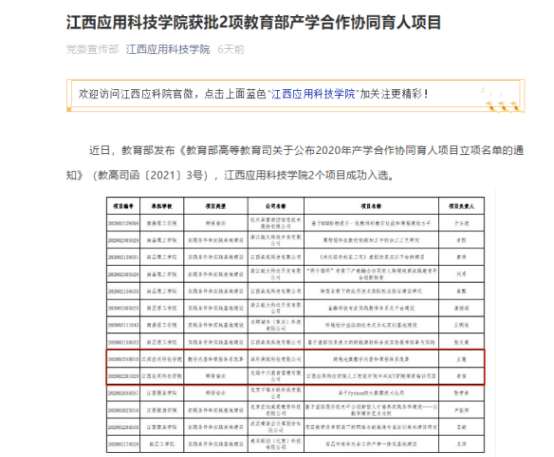Click the orange welcome banner frame

tap(295, 95)
